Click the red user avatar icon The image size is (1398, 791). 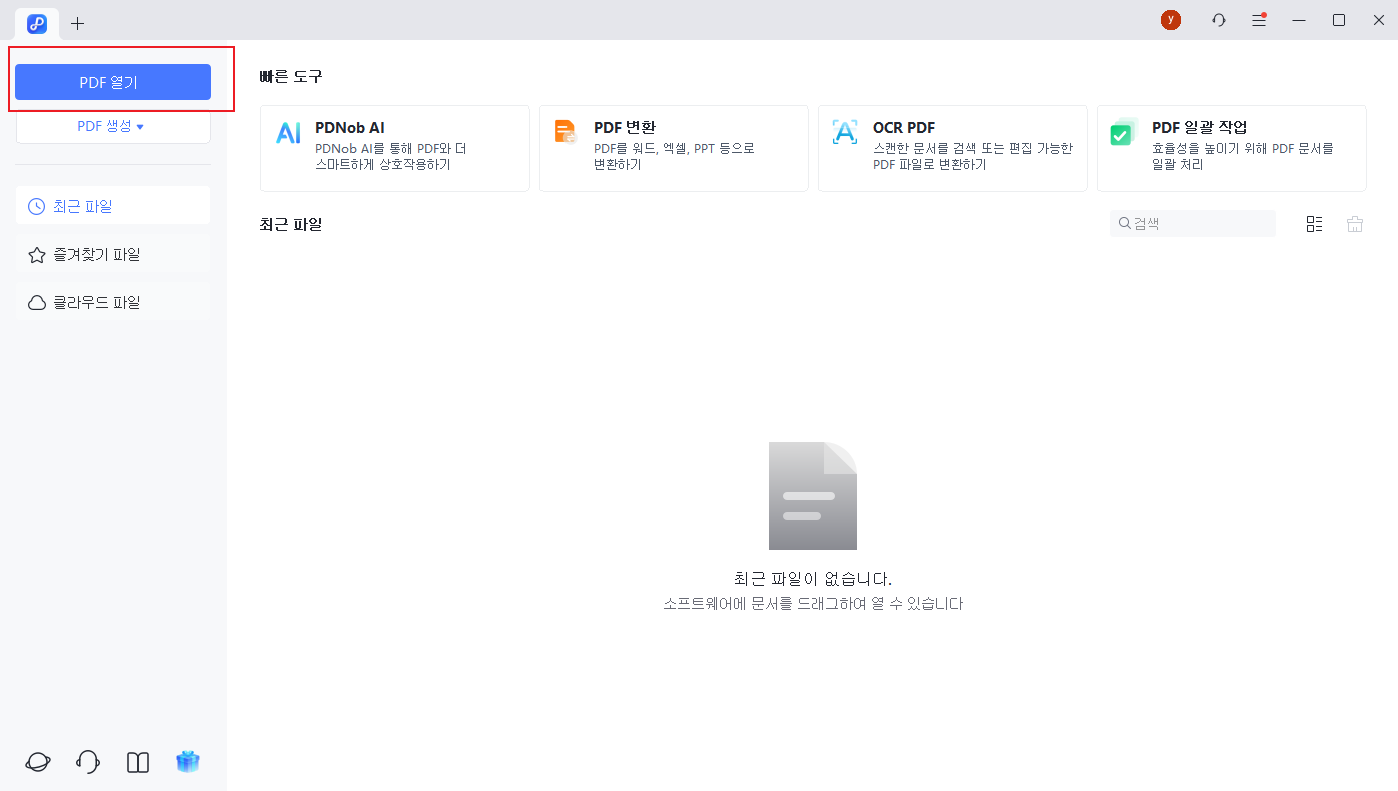tap(1170, 19)
